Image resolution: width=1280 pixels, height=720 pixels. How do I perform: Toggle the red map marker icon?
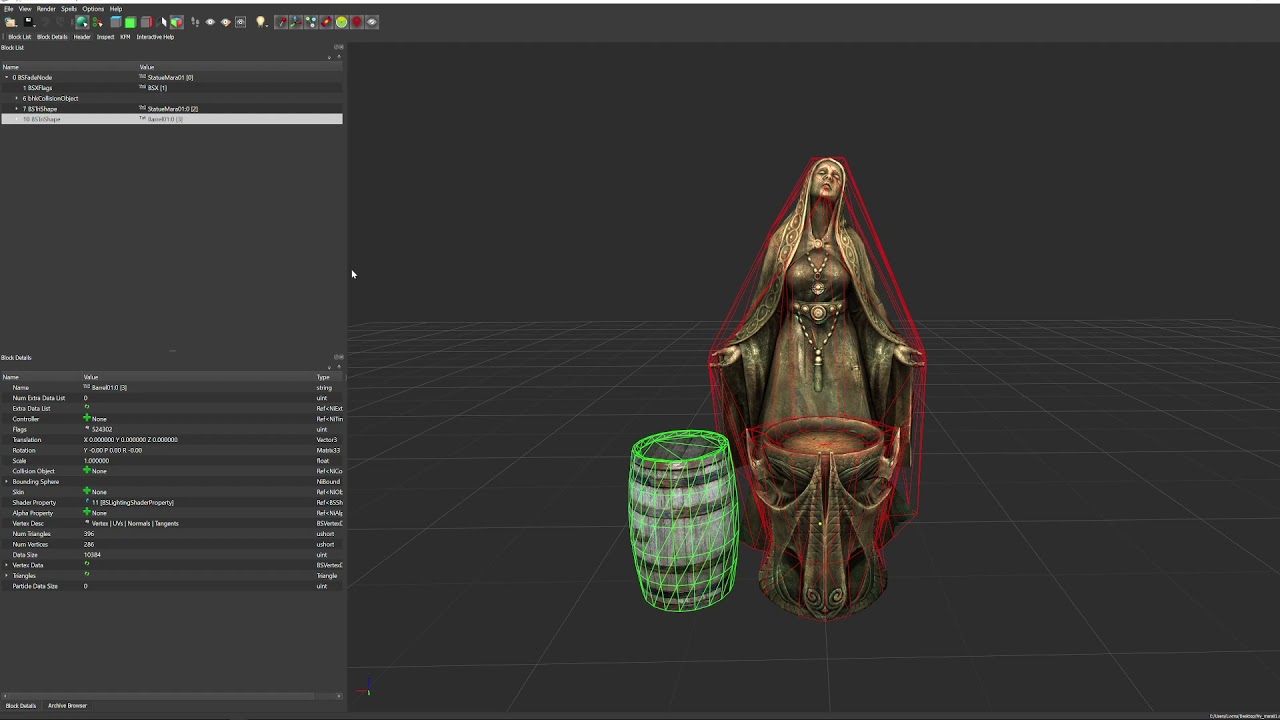click(x=356, y=22)
